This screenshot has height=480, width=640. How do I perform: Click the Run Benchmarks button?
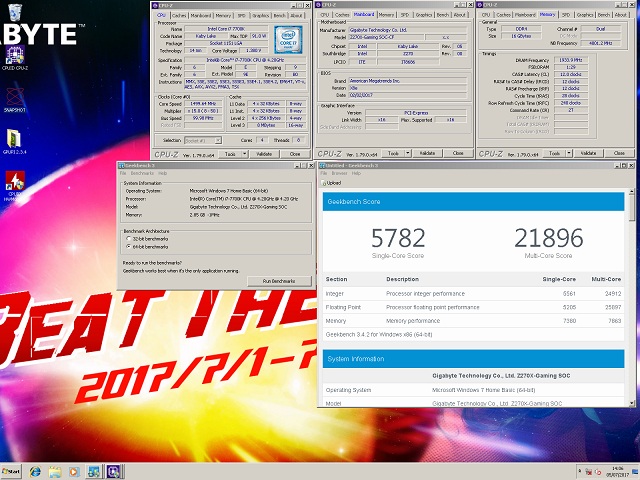point(279,281)
